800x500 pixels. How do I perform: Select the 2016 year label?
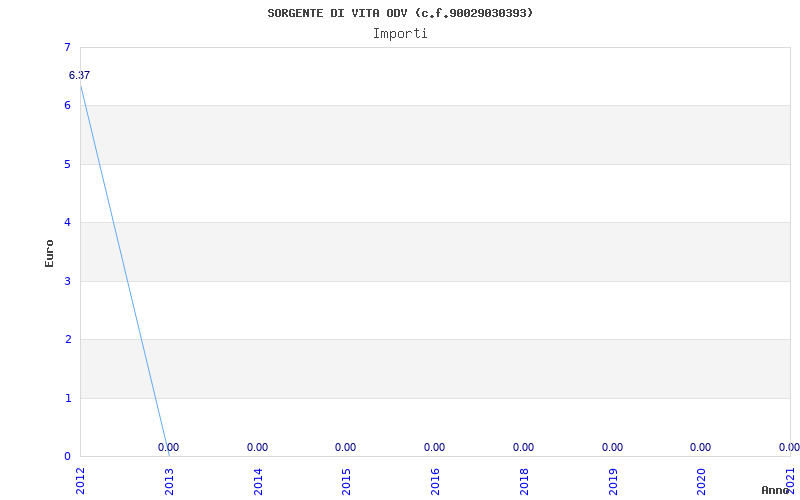(435, 482)
